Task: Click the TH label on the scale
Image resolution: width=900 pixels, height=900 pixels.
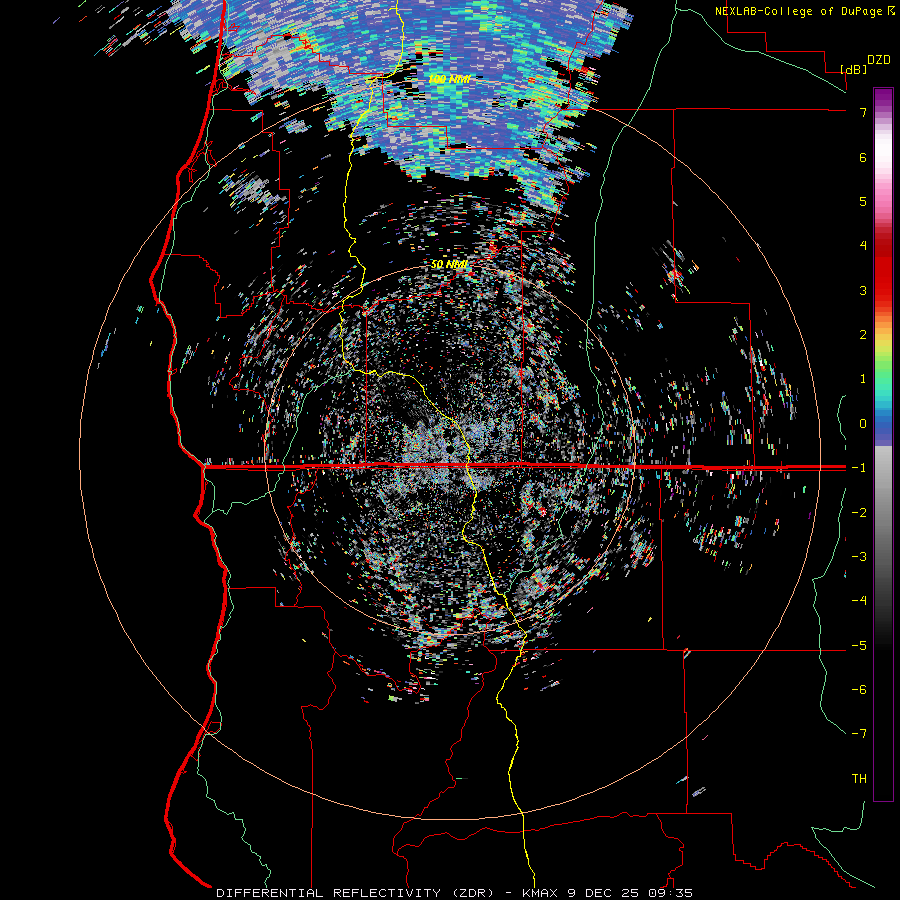Action: pyautogui.click(x=859, y=778)
